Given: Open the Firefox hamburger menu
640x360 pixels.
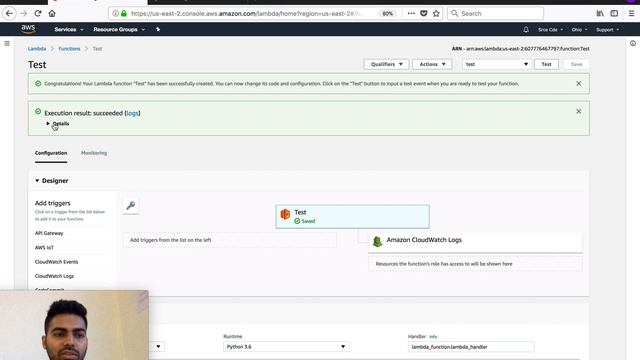Looking at the screenshot, I should click(x=631, y=13).
